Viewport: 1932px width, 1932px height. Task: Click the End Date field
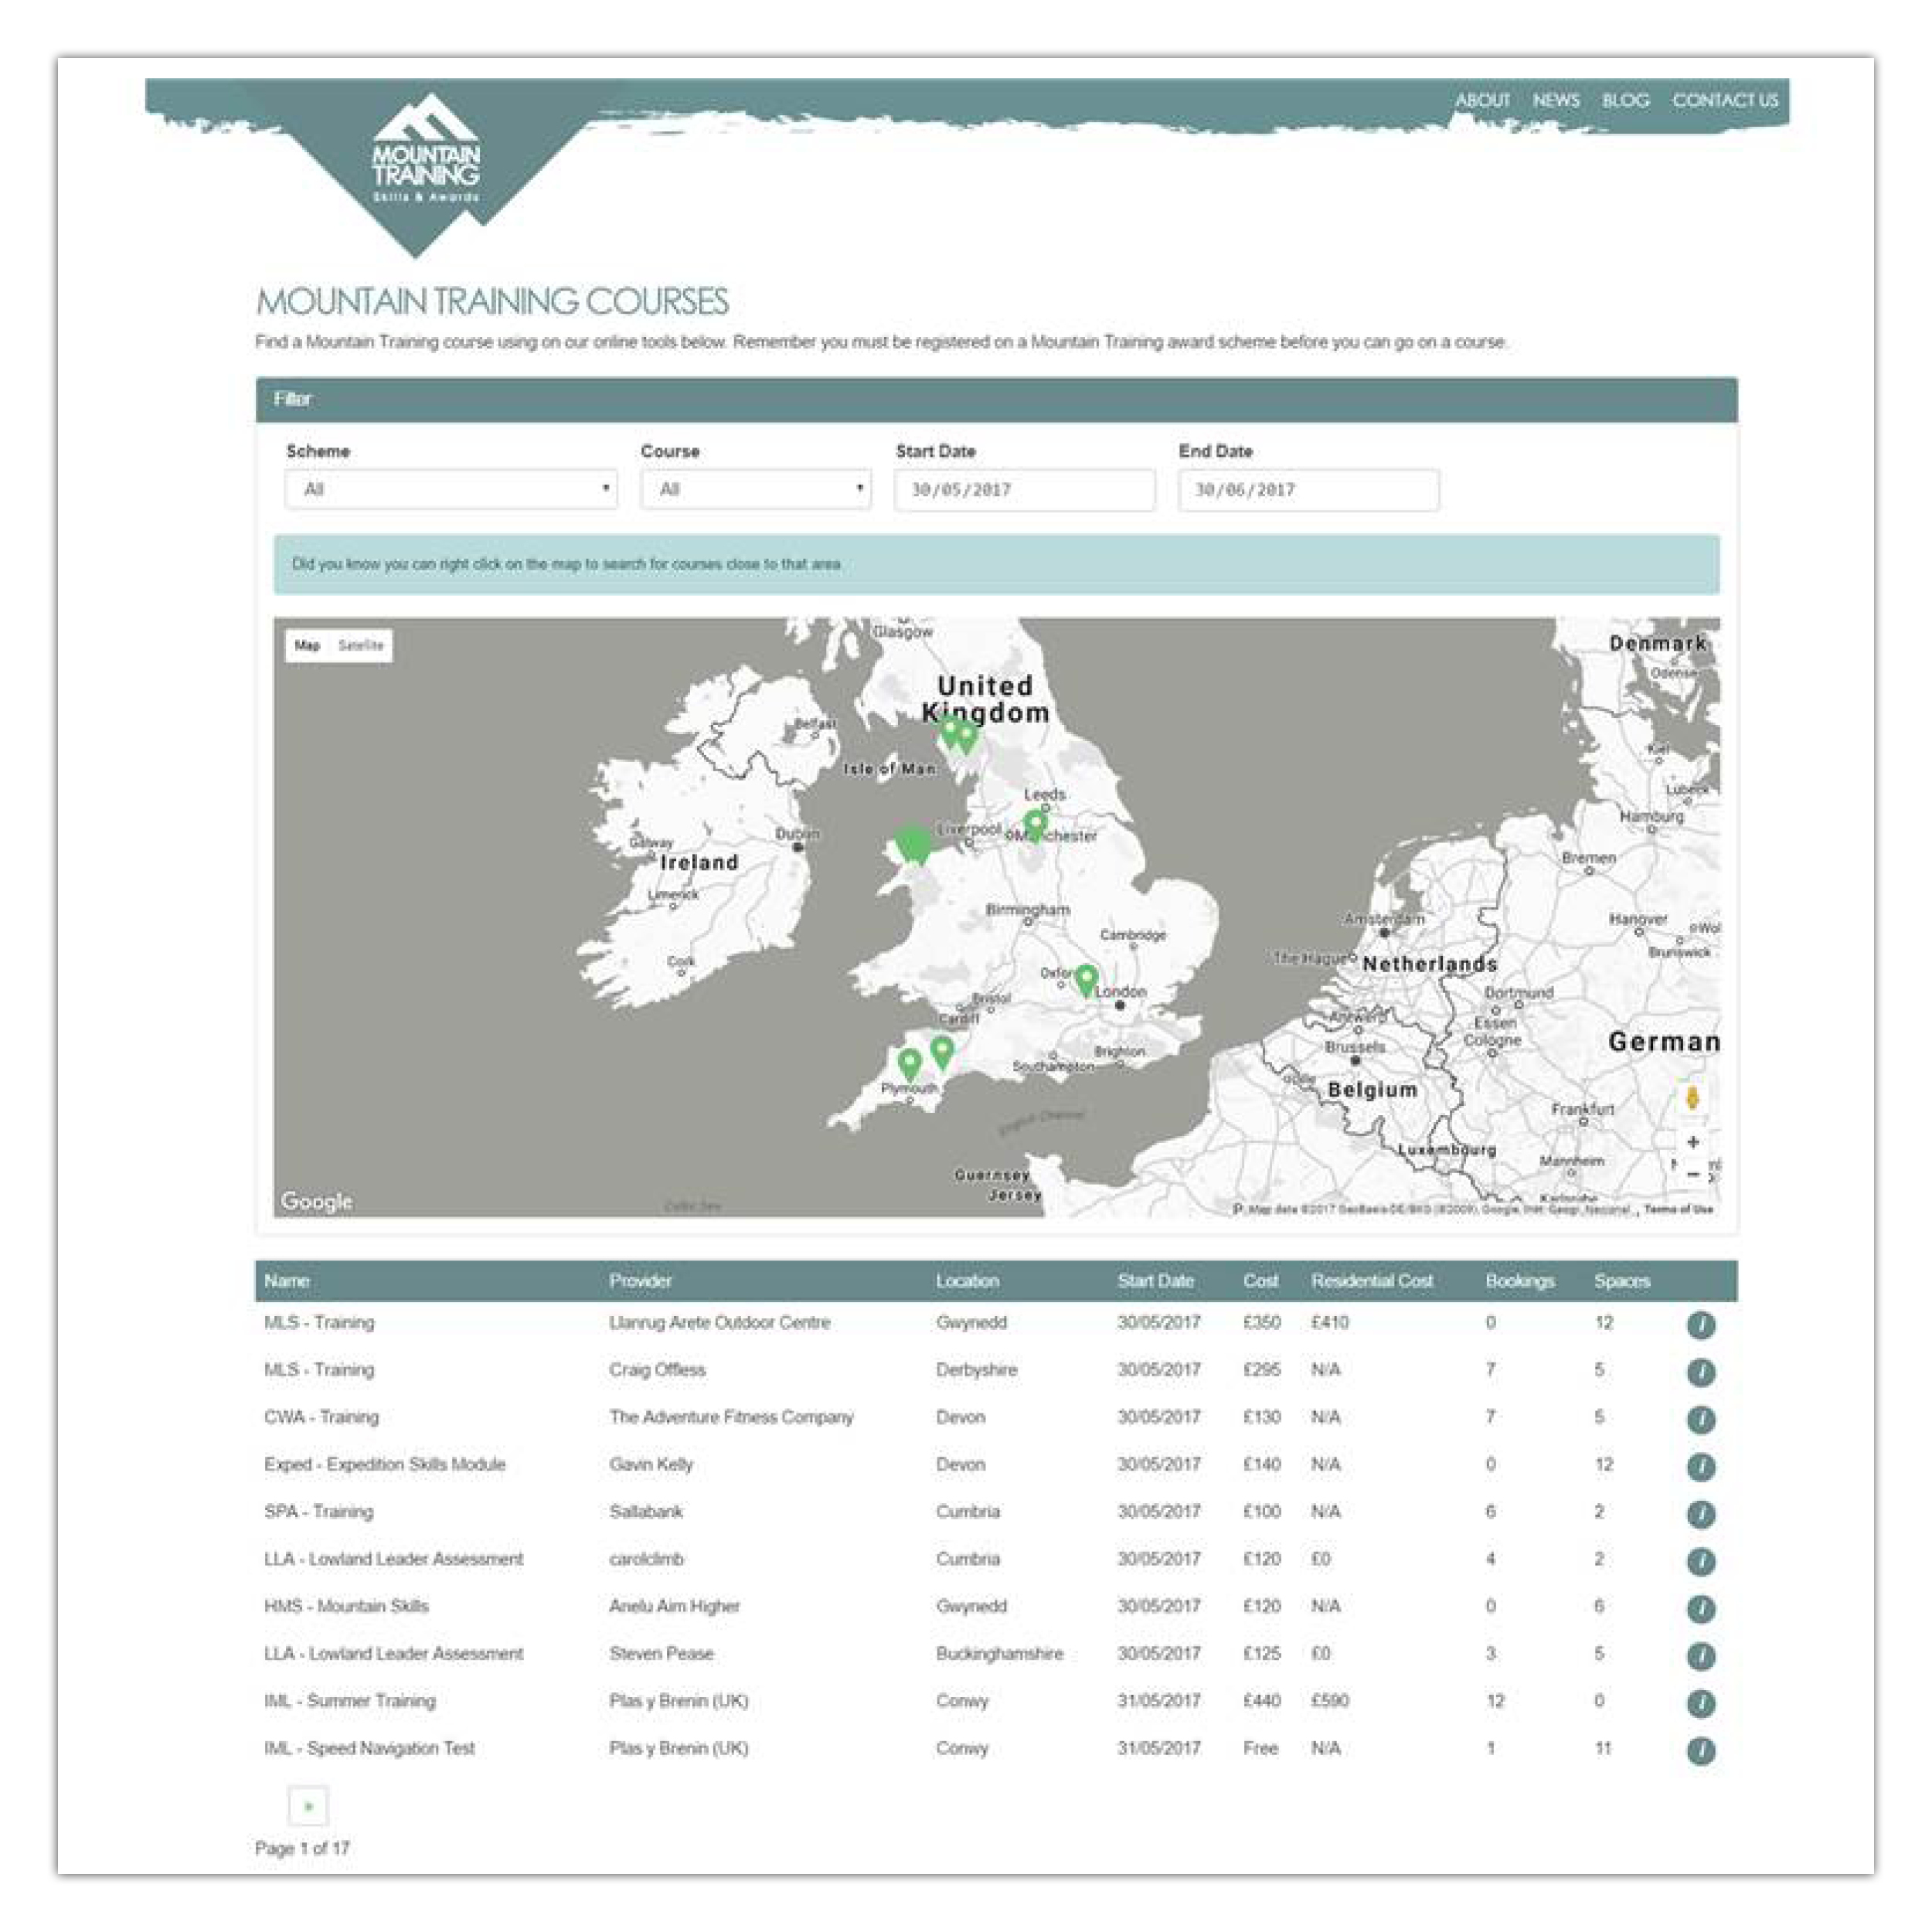tap(1309, 490)
